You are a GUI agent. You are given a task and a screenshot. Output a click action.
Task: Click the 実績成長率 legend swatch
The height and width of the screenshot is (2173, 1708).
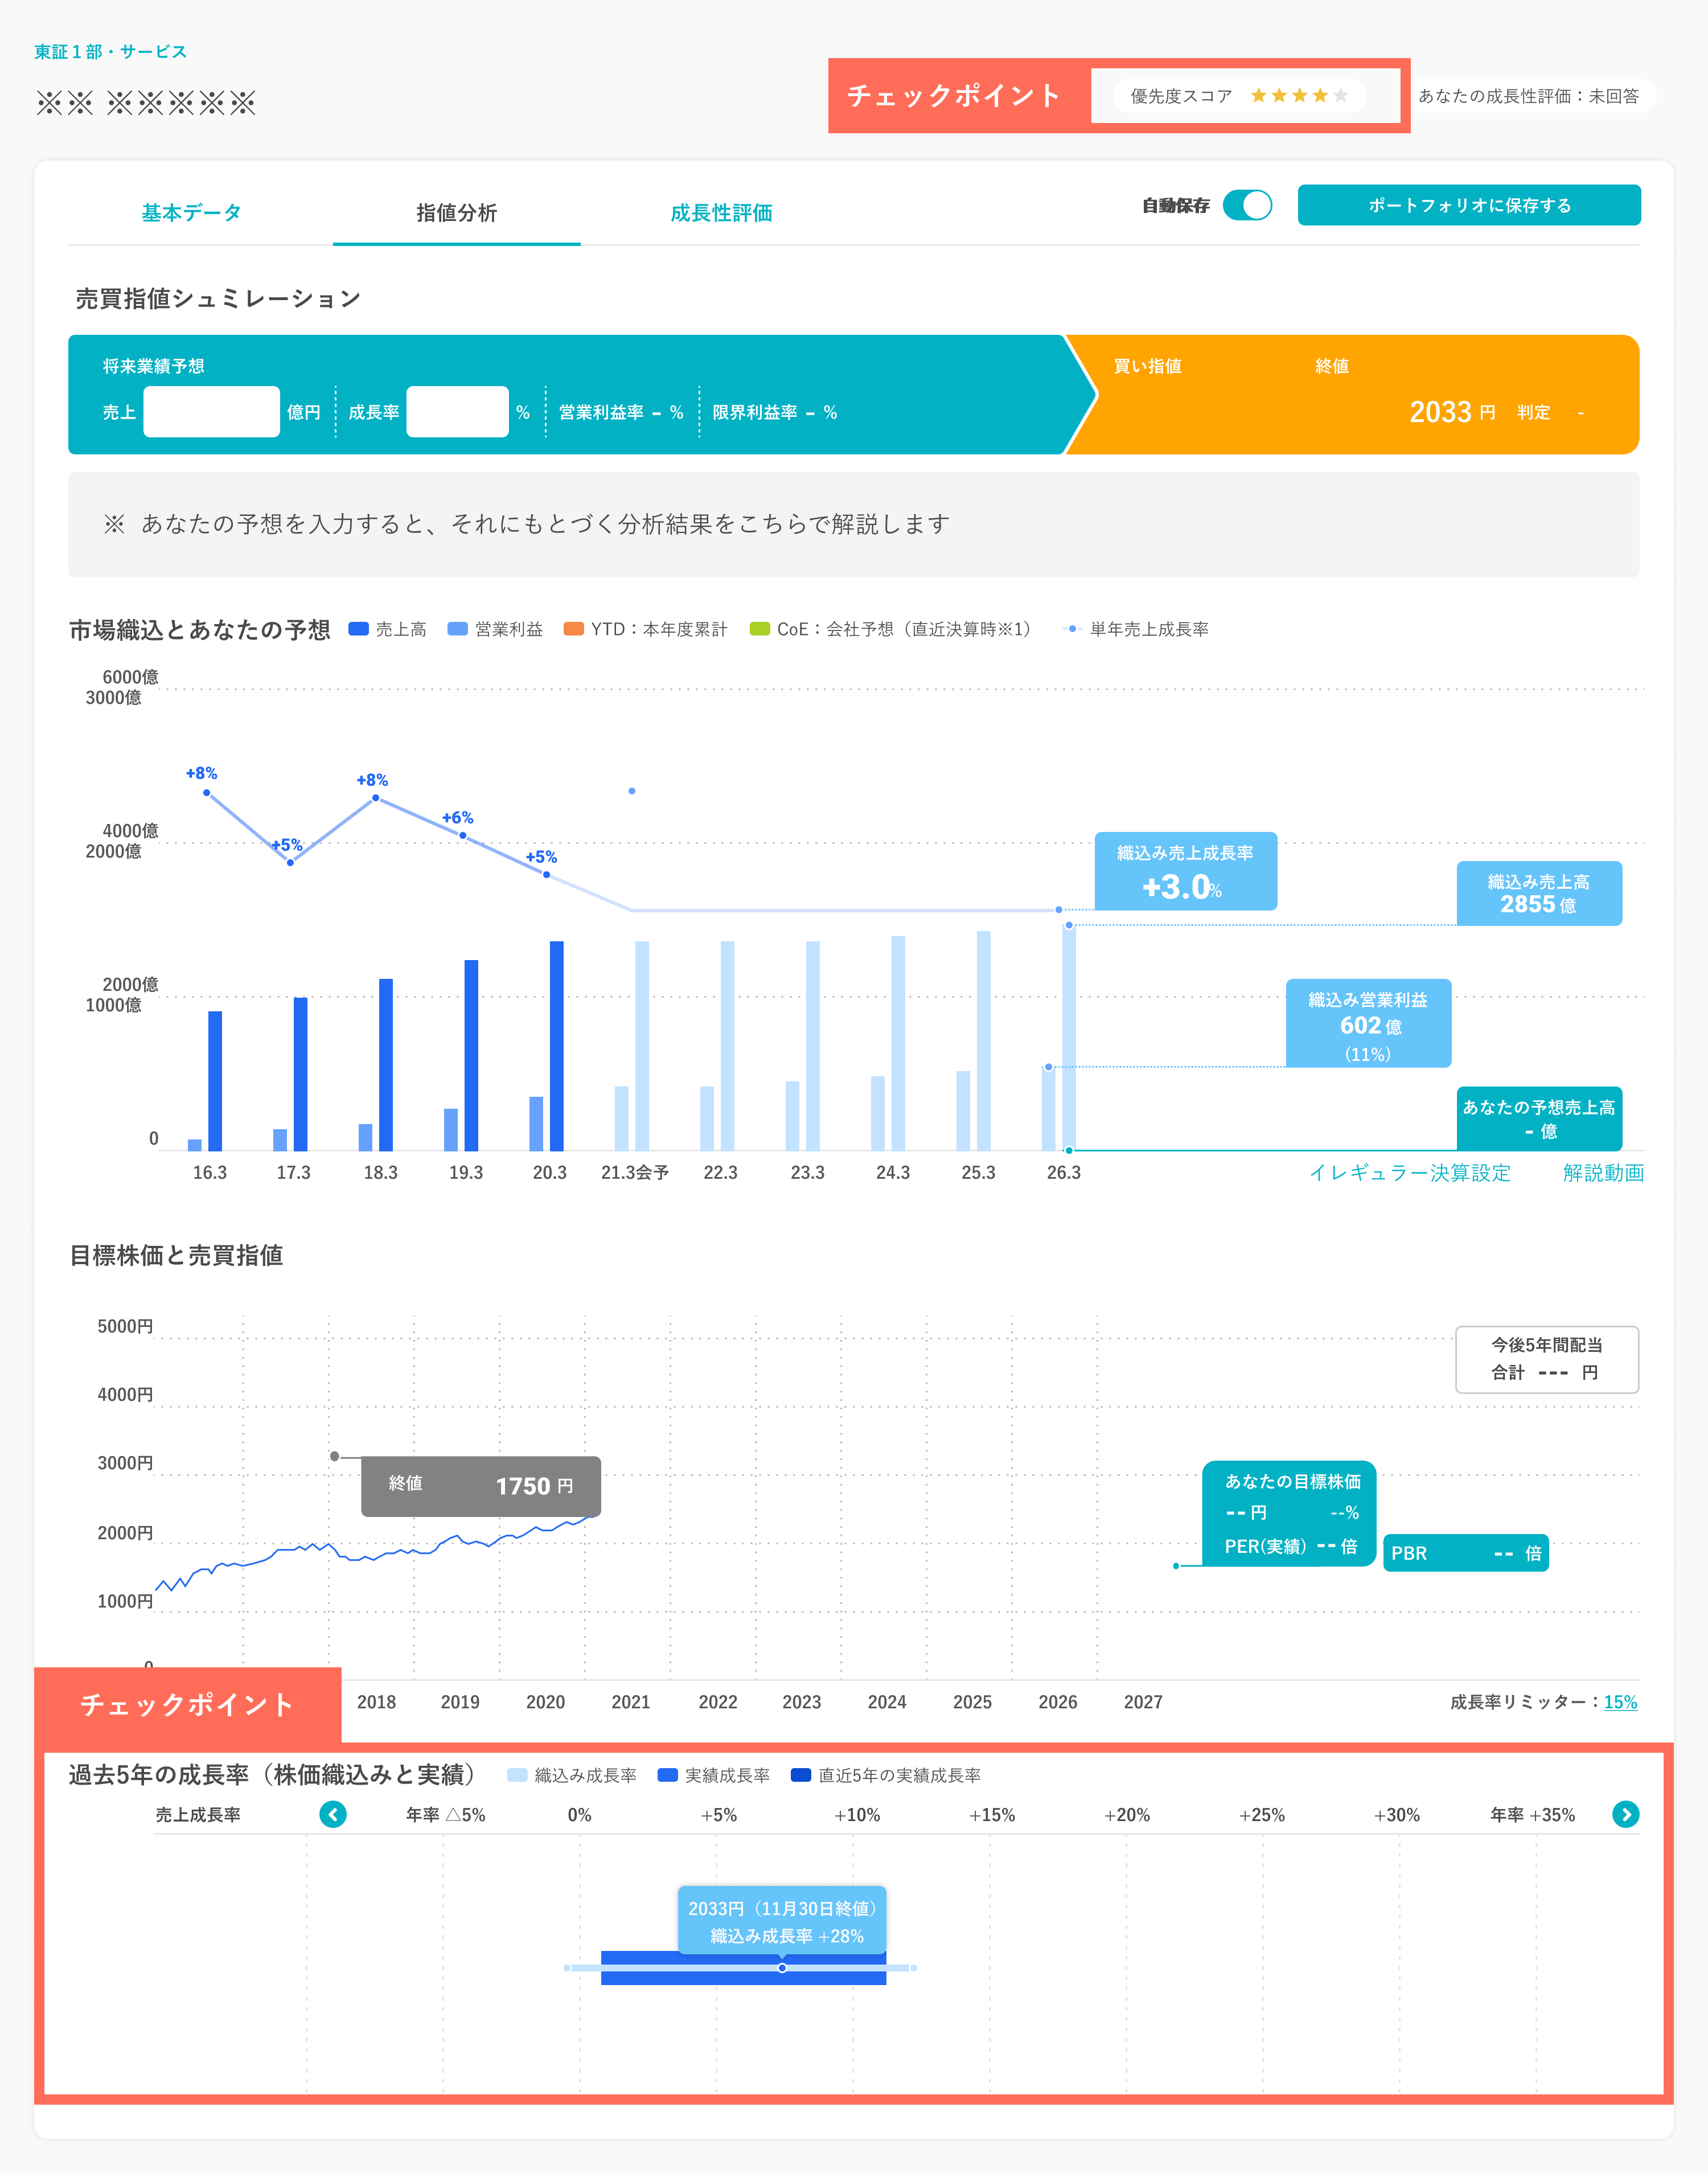tap(668, 1775)
